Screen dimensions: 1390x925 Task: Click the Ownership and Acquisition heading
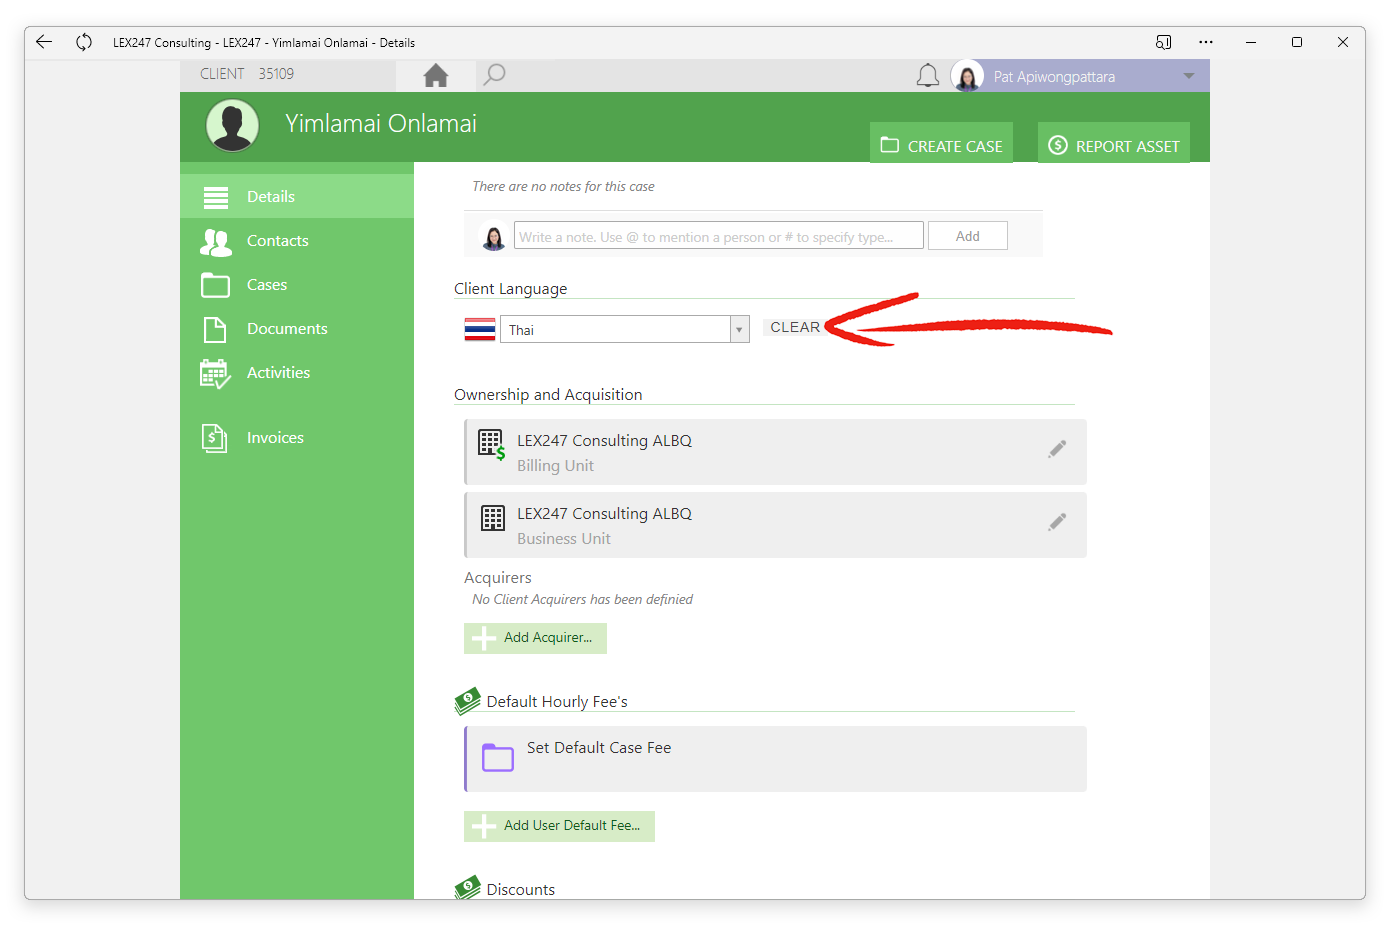pyautogui.click(x=548, y=394)
